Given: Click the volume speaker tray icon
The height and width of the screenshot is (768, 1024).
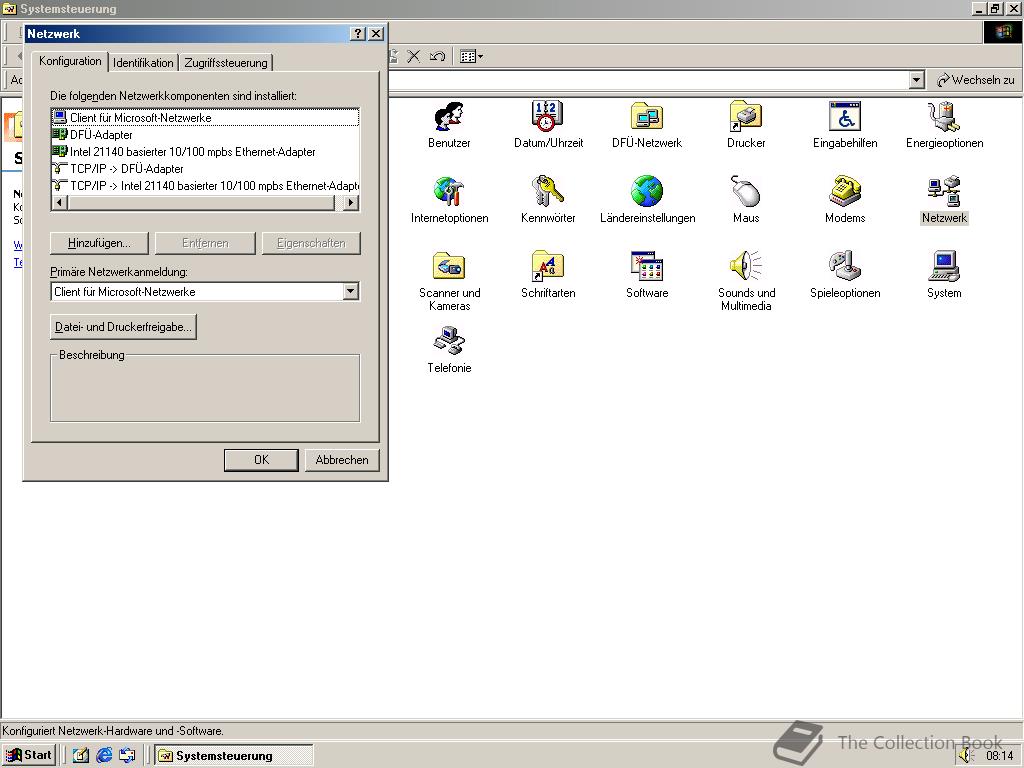Looking at the screenshot, I should click(x=967, y=755).
